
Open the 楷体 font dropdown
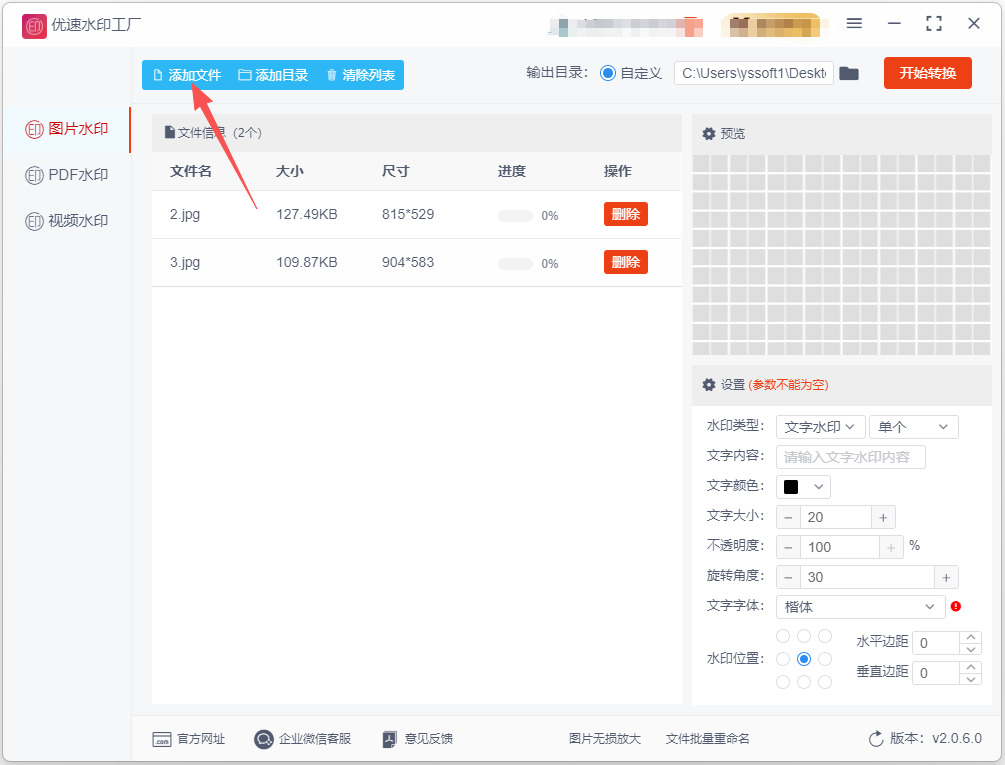860,607
